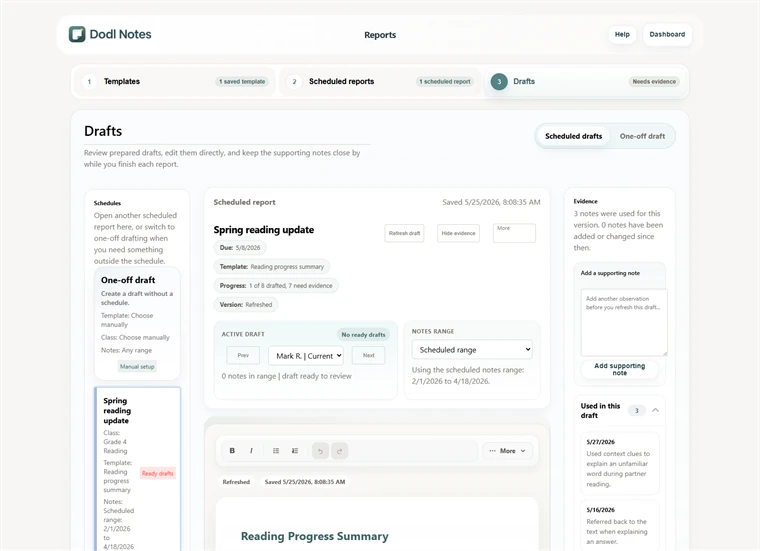
Task: Go to the Prev active draft
Action: pyautogui.click(x=243, y=355)
